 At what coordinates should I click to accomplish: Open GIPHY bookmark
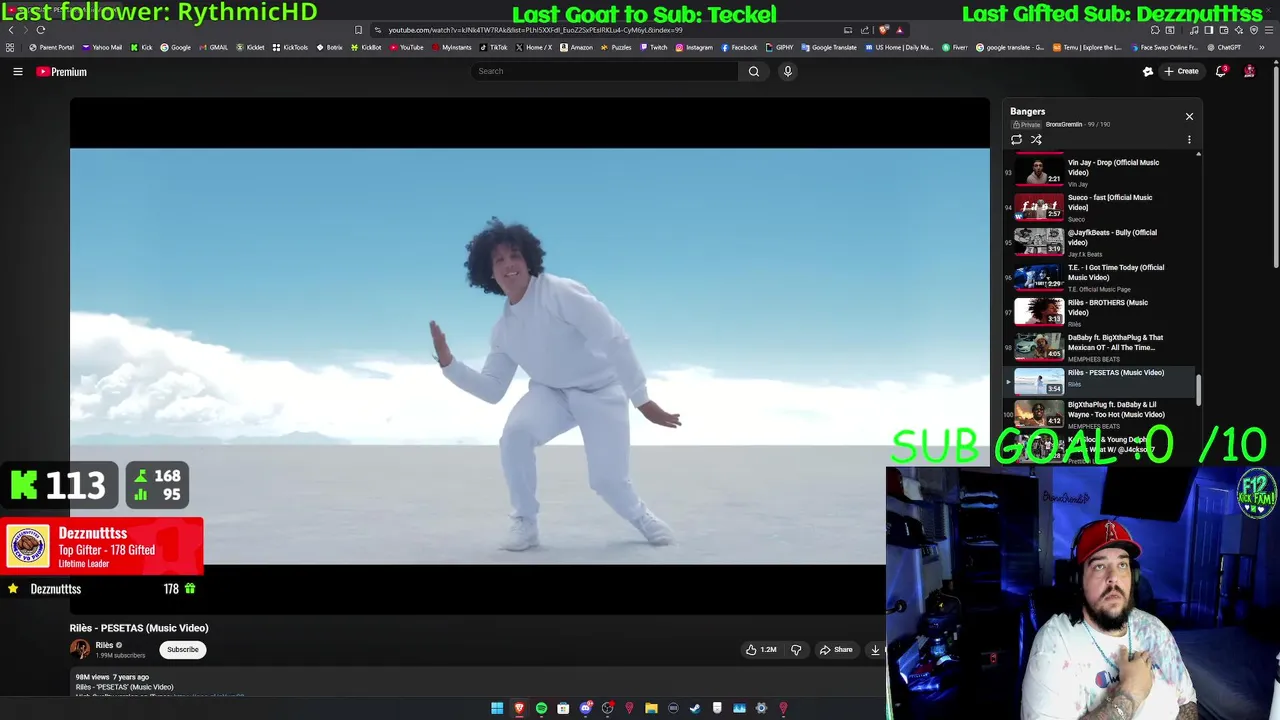[779, 47]
